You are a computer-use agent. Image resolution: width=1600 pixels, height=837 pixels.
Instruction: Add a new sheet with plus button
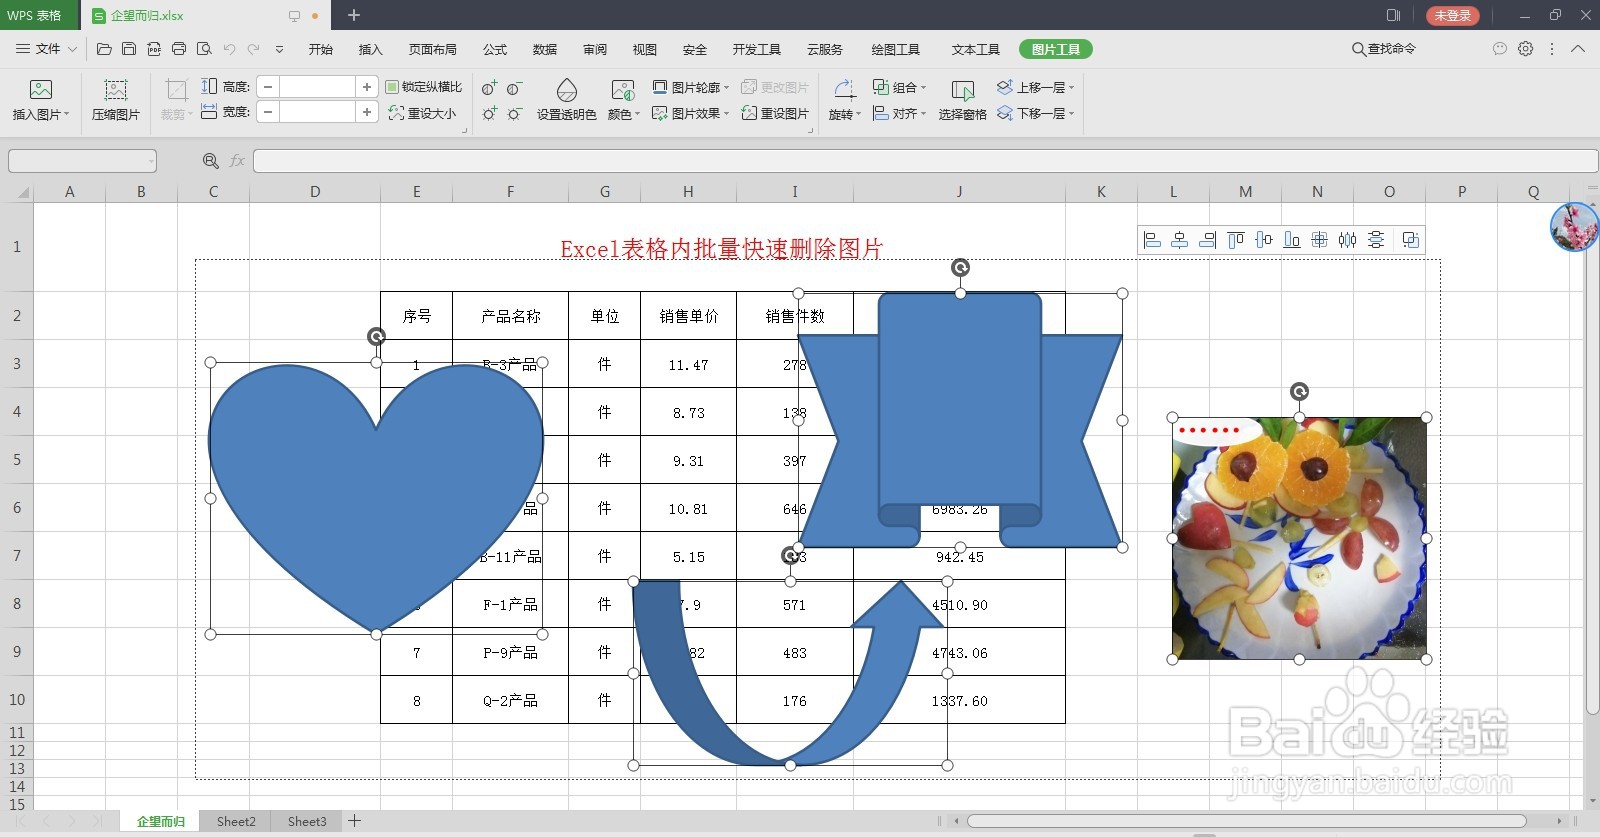tap(354, 821)
